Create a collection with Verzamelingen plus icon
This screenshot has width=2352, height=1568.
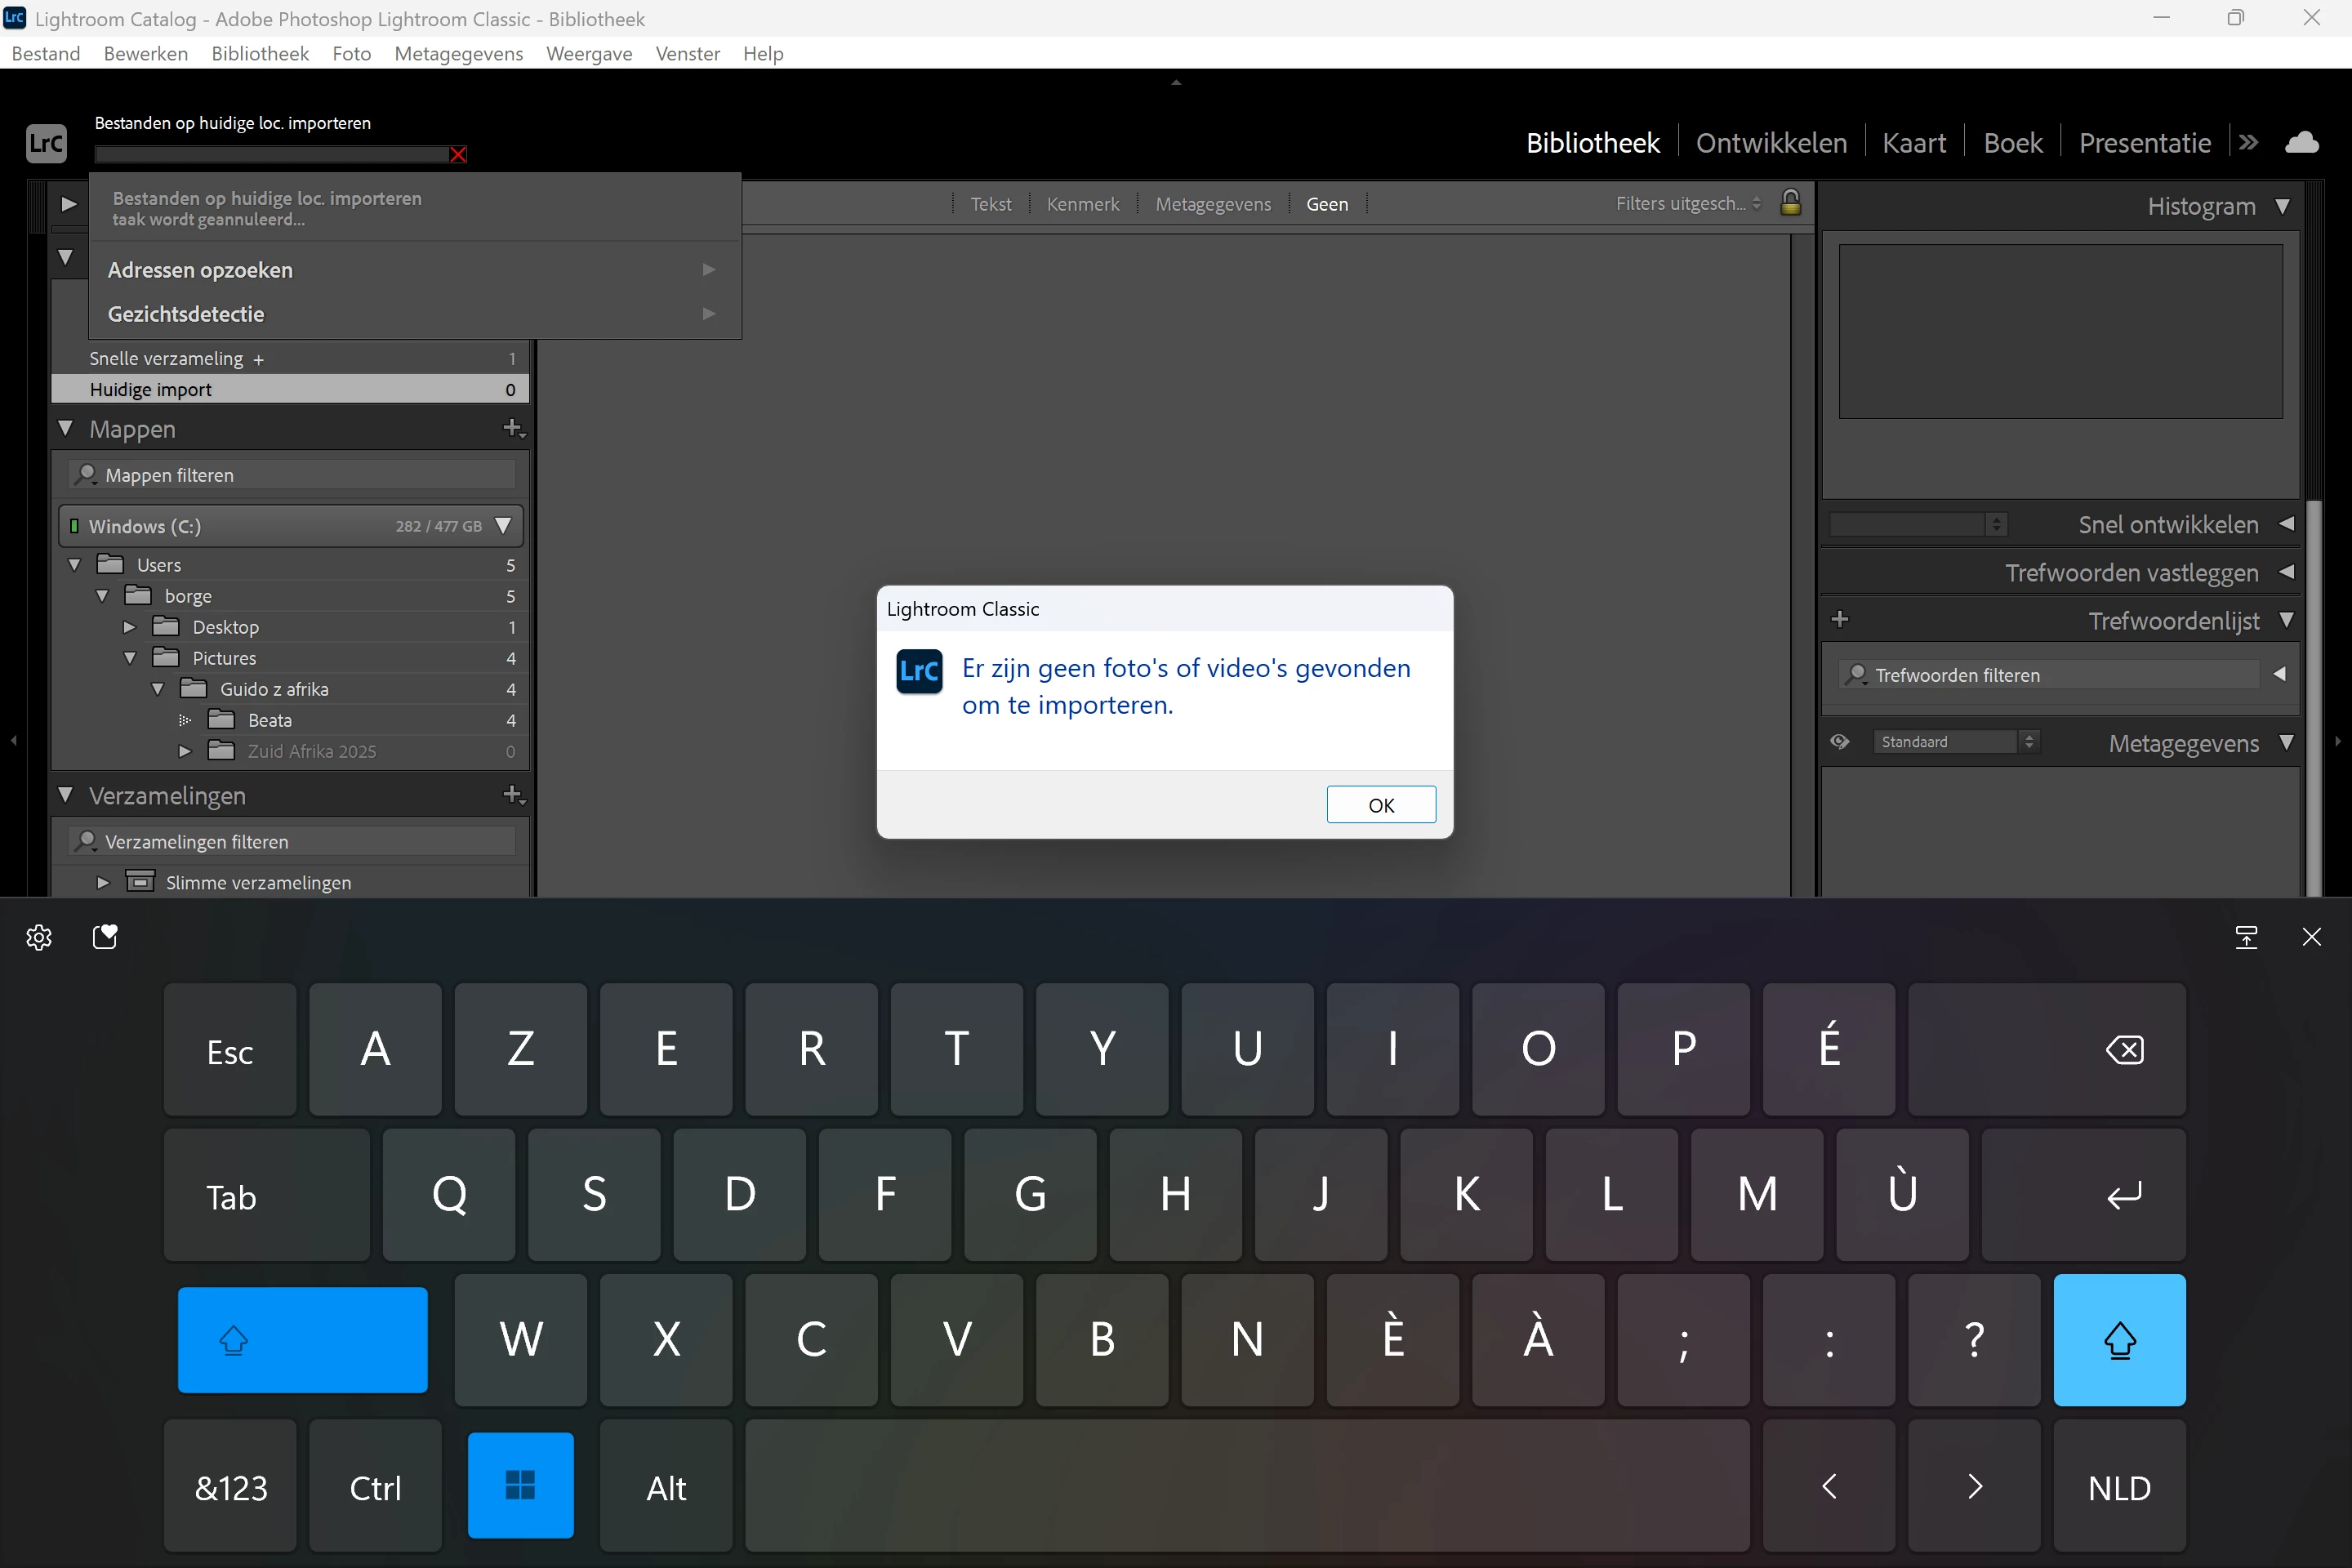513,795
